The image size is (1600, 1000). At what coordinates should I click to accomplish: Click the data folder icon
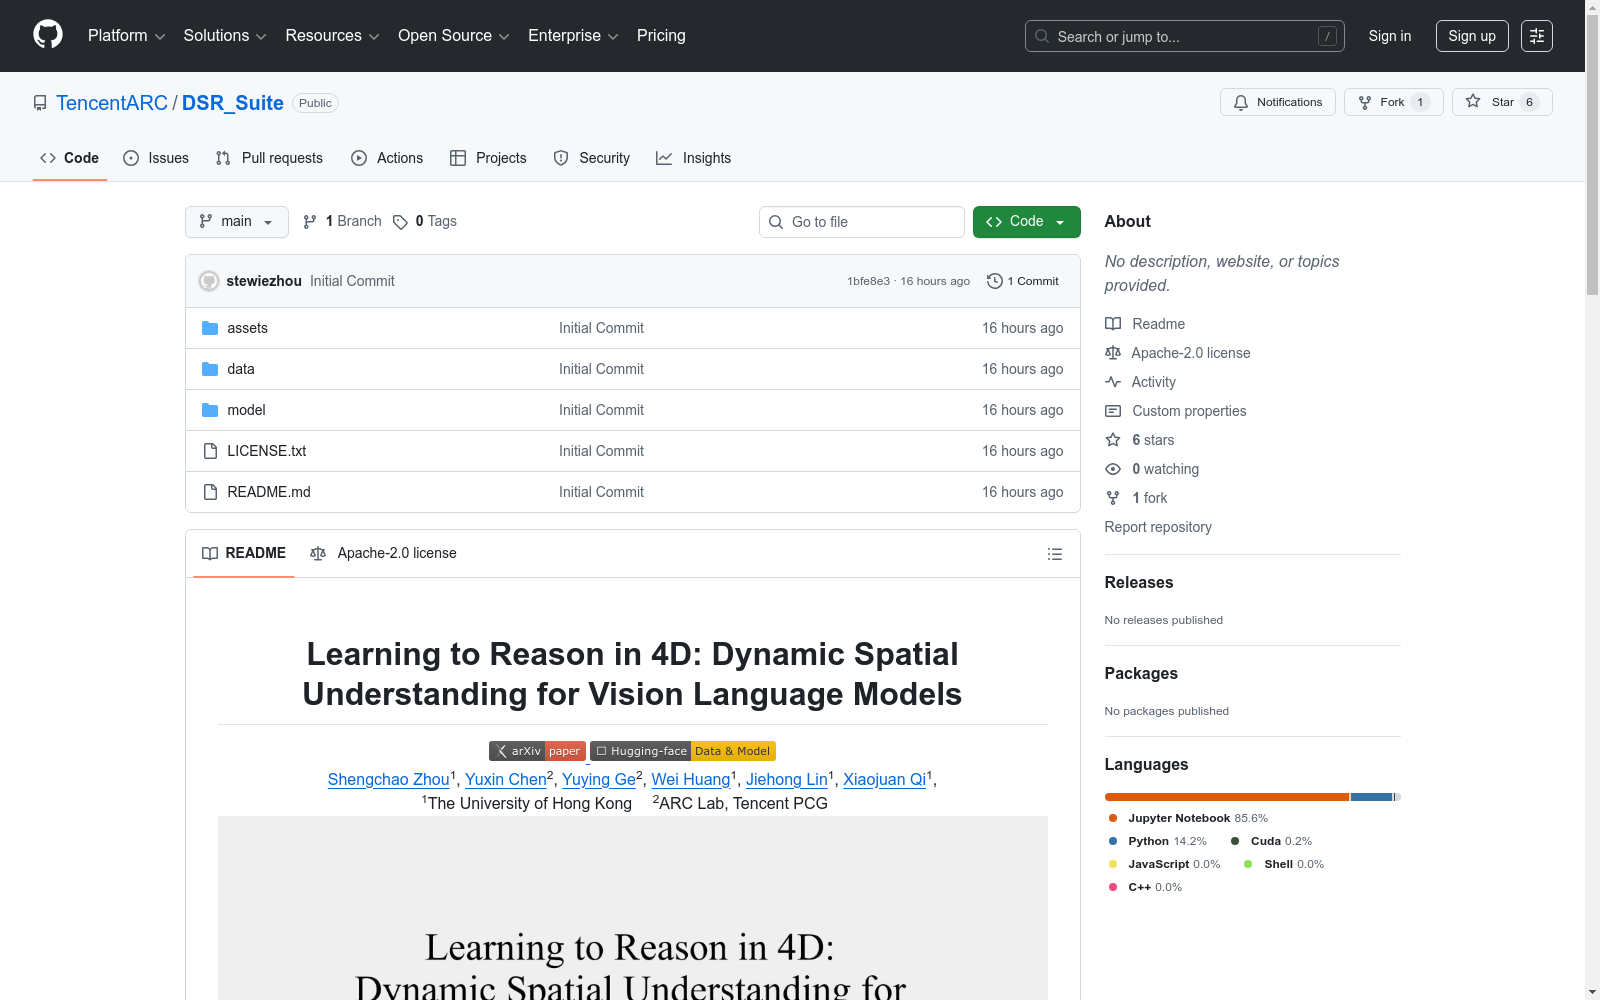[210, 369]
